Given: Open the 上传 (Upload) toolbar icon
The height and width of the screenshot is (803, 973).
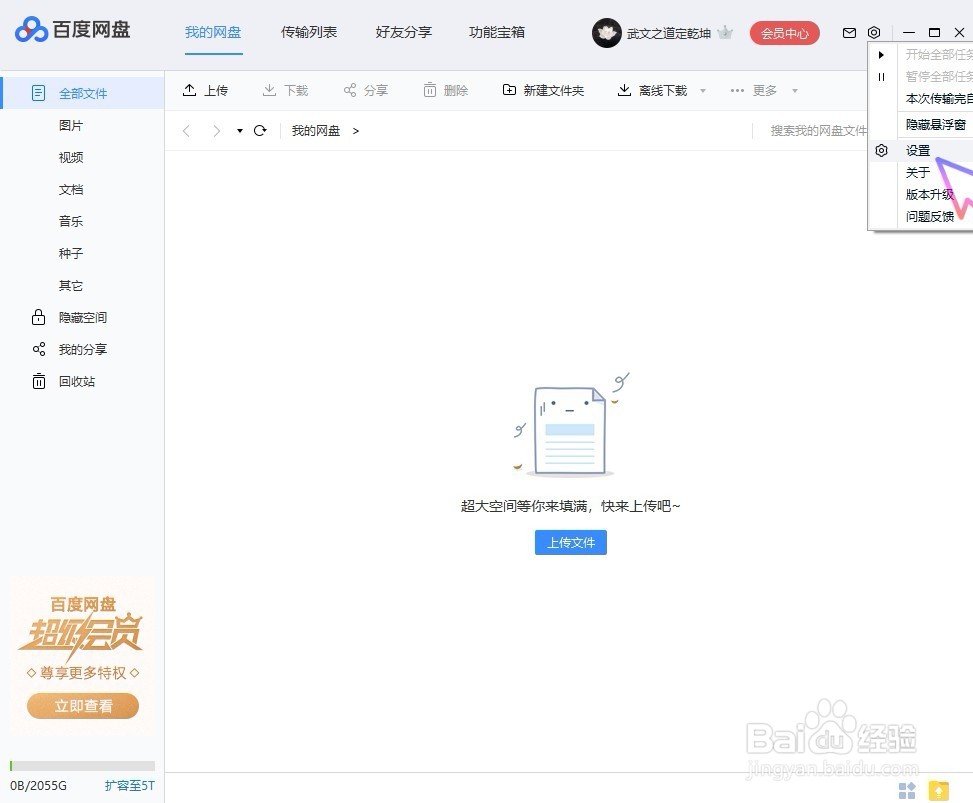Looking at the screenshot, I should pyautogui.click(x=206, y=90).
